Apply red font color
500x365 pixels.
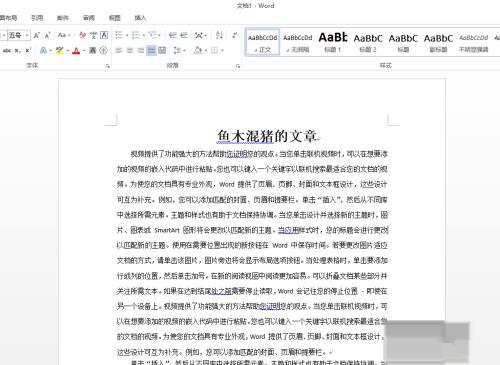(76, 50)
